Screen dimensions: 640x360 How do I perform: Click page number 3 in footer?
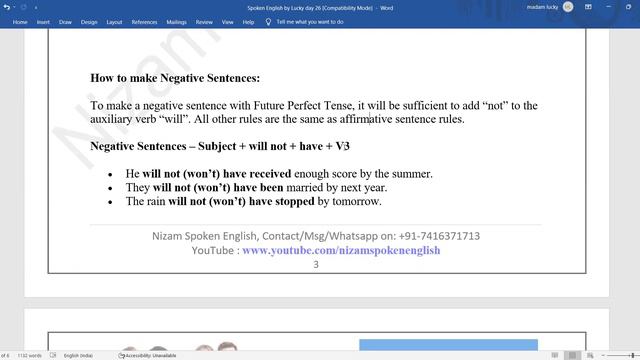[x=316, y=264]
